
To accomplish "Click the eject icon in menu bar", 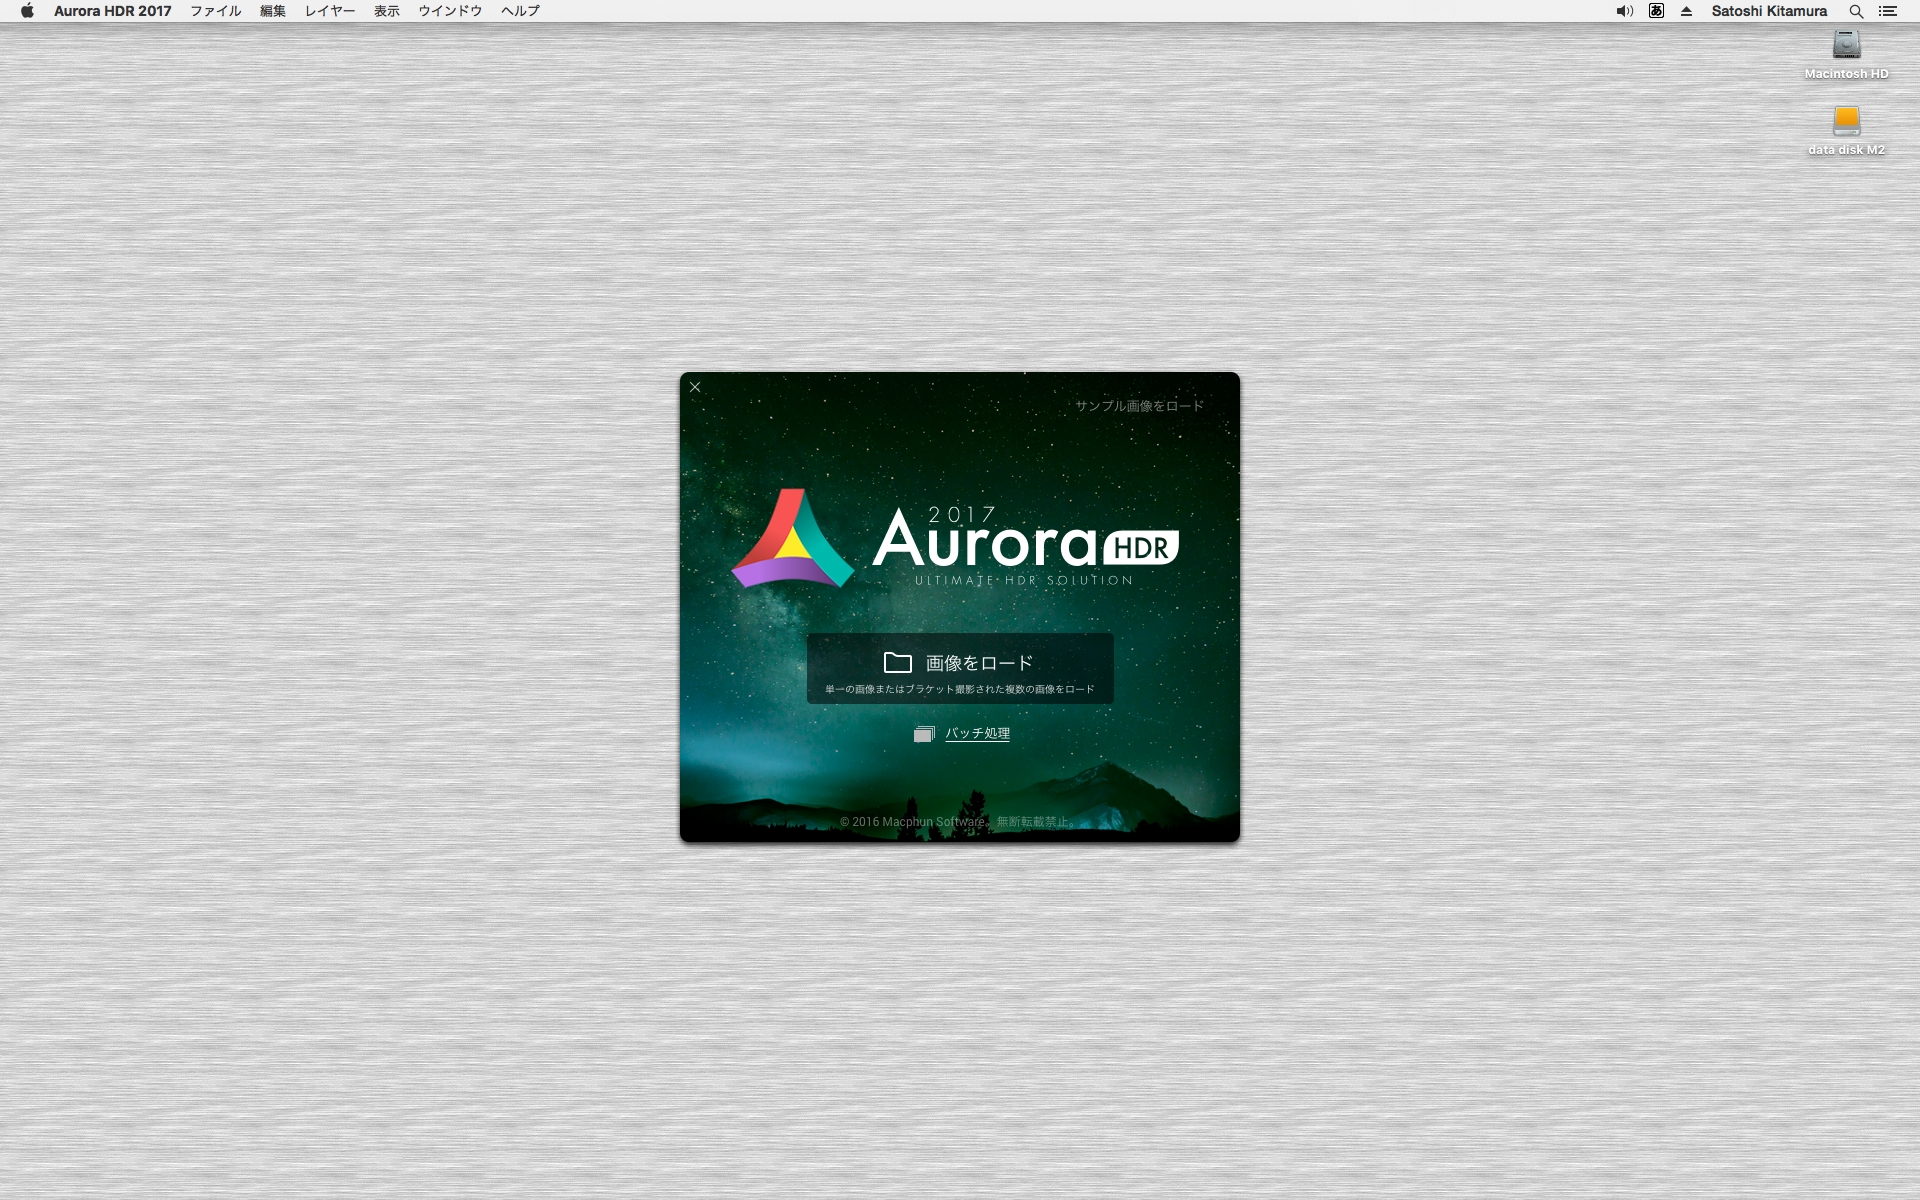I will click(1687, 11).
